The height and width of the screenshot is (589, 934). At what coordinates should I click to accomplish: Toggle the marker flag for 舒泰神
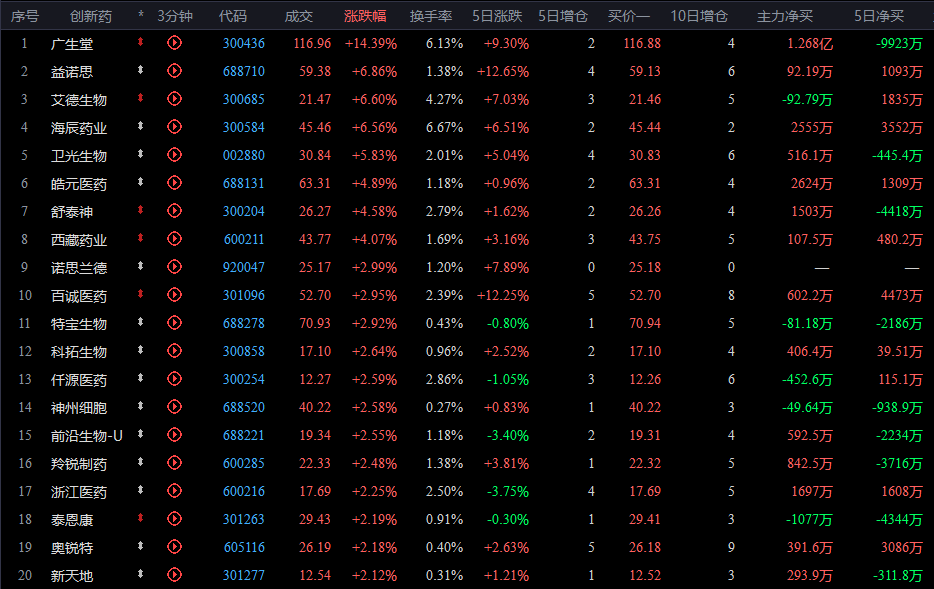pyautogui.click(x=141, y=211)
